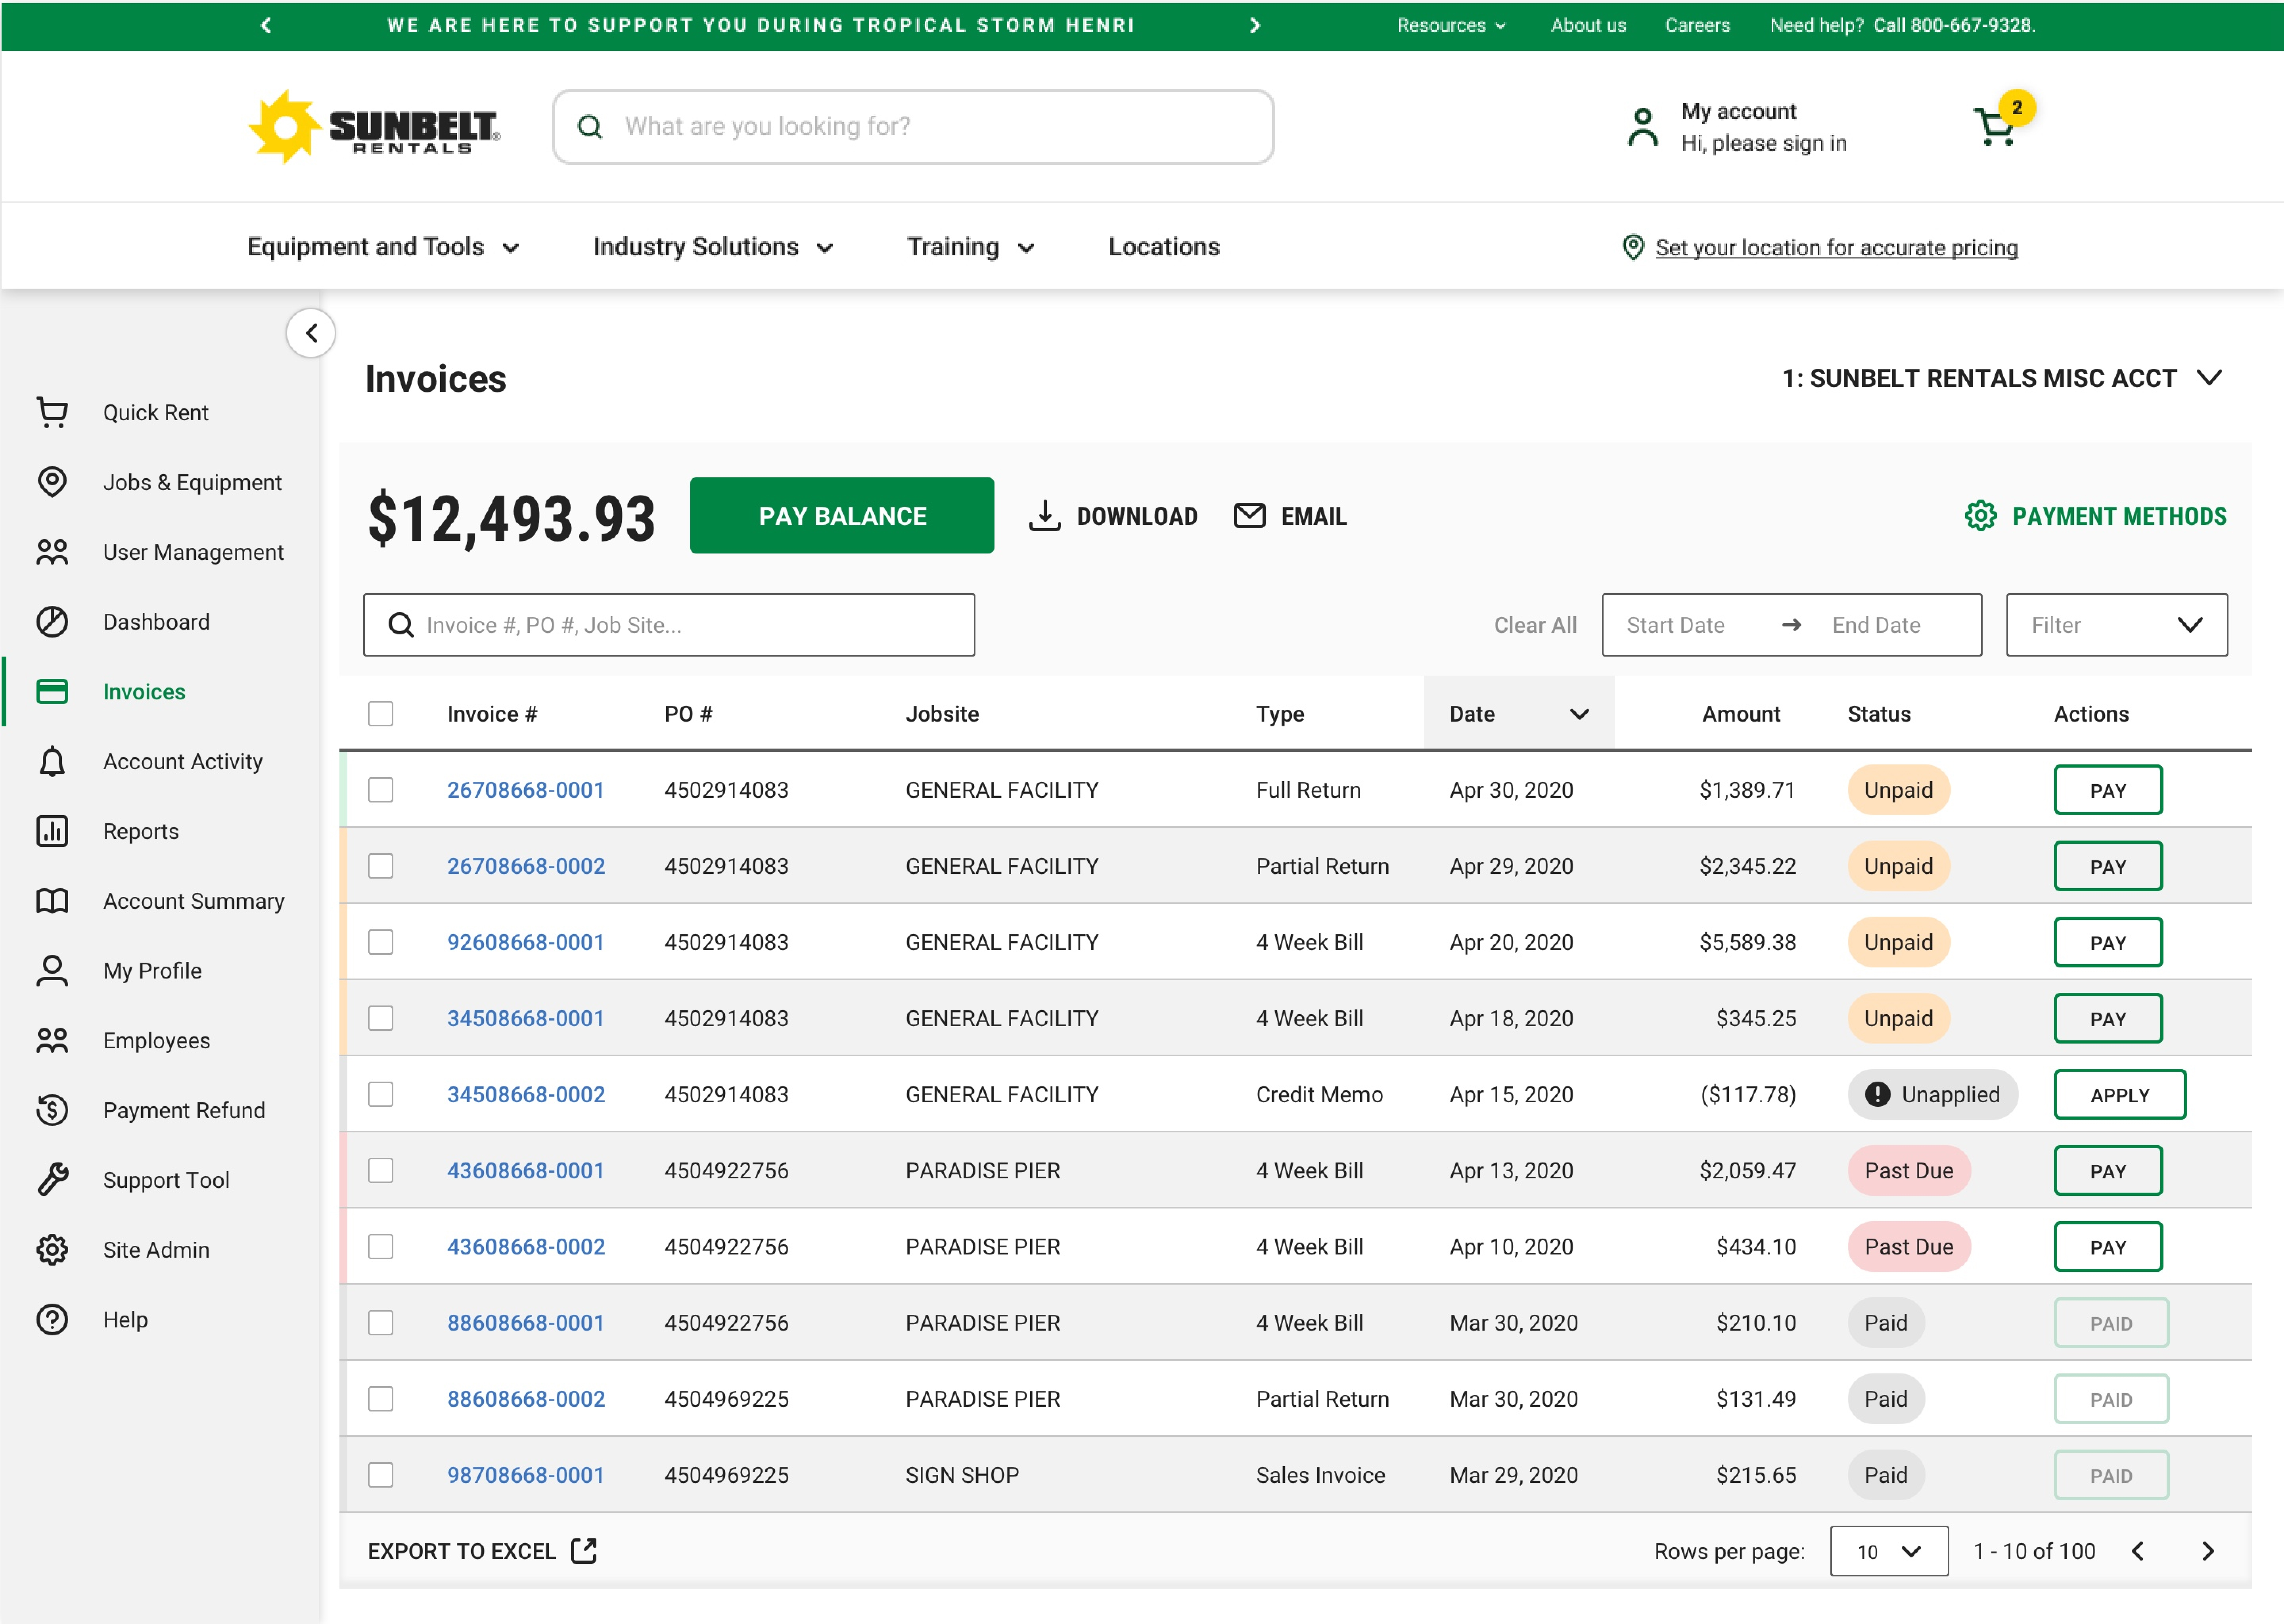Image resolution: width=2284 pixels, height=1624 pixels.
Task: Expand Industry Solutions menu
Action: click(x=713, y=247)
